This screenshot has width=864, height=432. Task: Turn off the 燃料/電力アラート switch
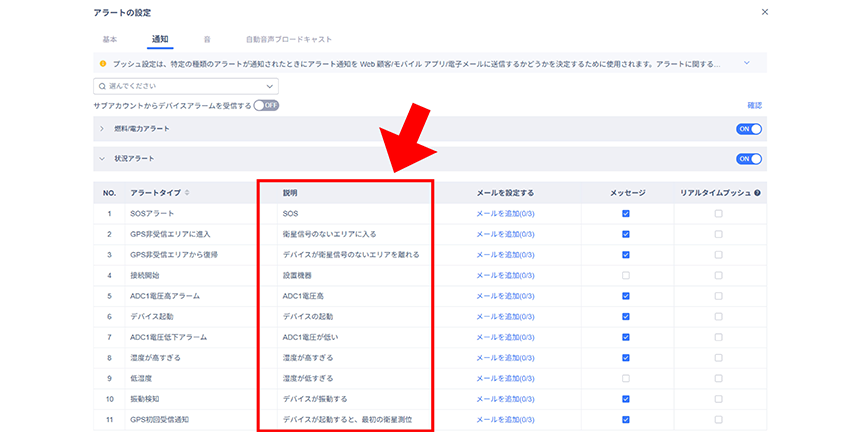click(x=749, y=129)
